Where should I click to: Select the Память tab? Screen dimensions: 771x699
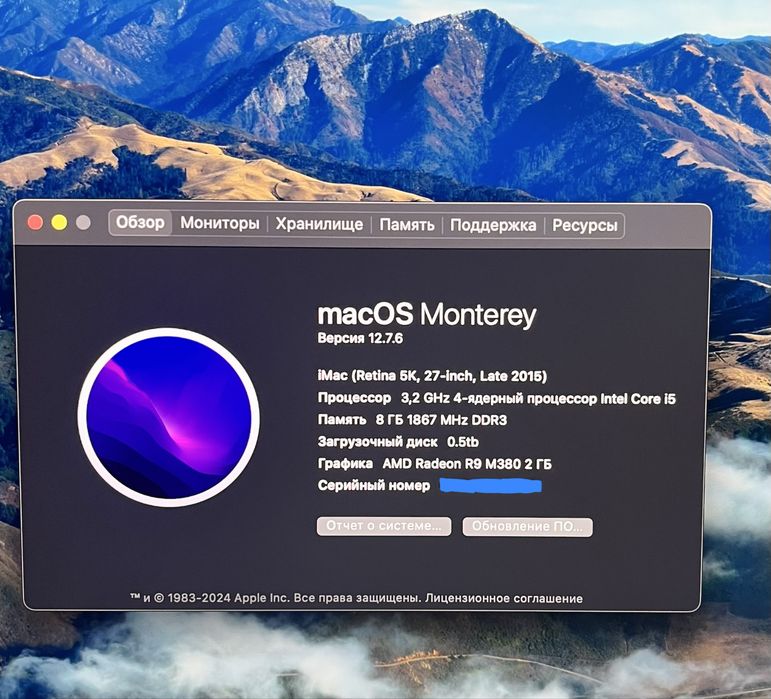[407, 225]
